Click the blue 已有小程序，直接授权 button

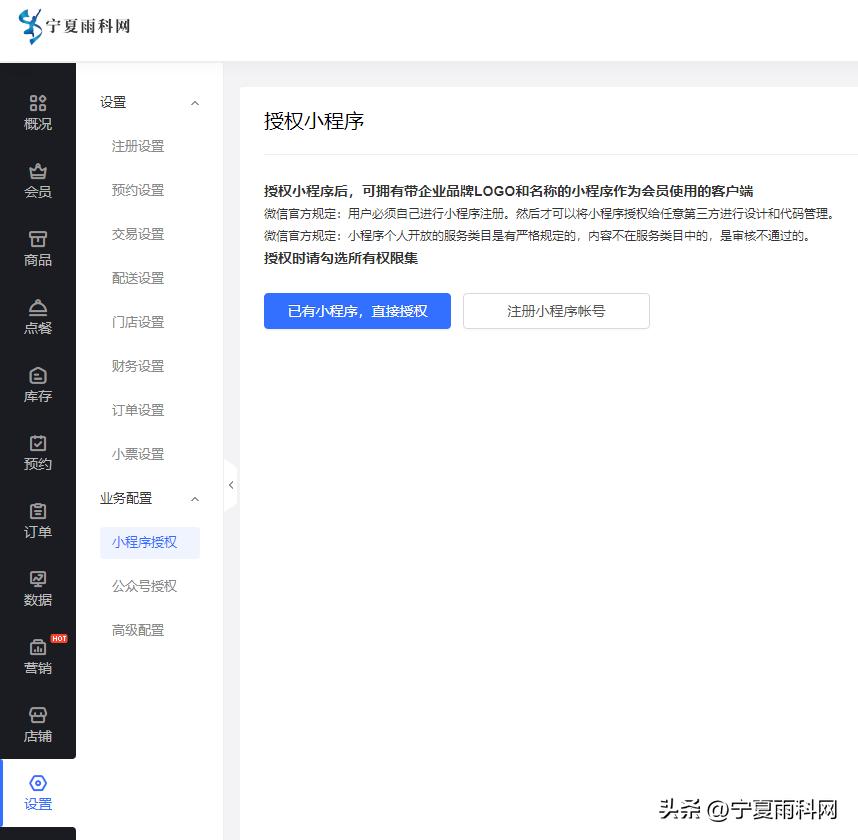coord(357,311)
